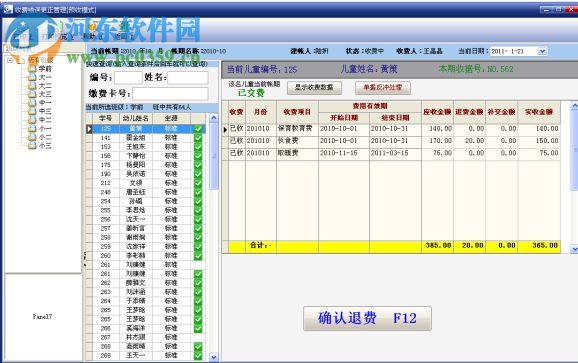Click the fee table scroll-down arrow
This screenshot has height=363, width=578.
pyautogui.click(x=574, y=249)
